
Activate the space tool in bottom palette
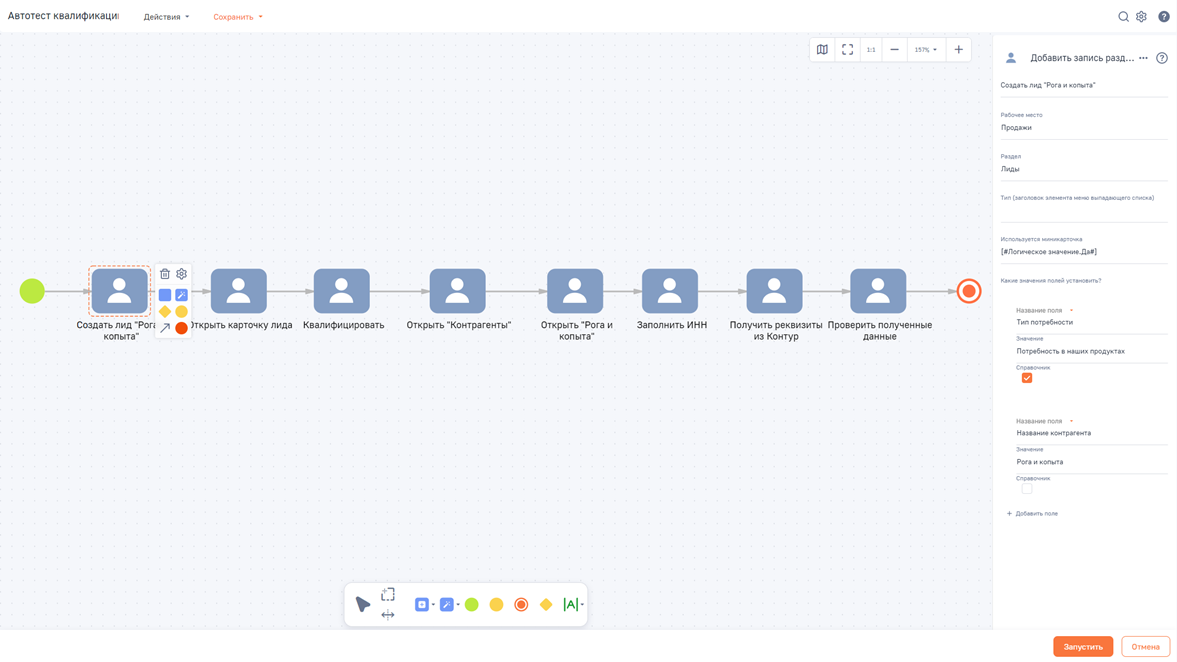388,615
